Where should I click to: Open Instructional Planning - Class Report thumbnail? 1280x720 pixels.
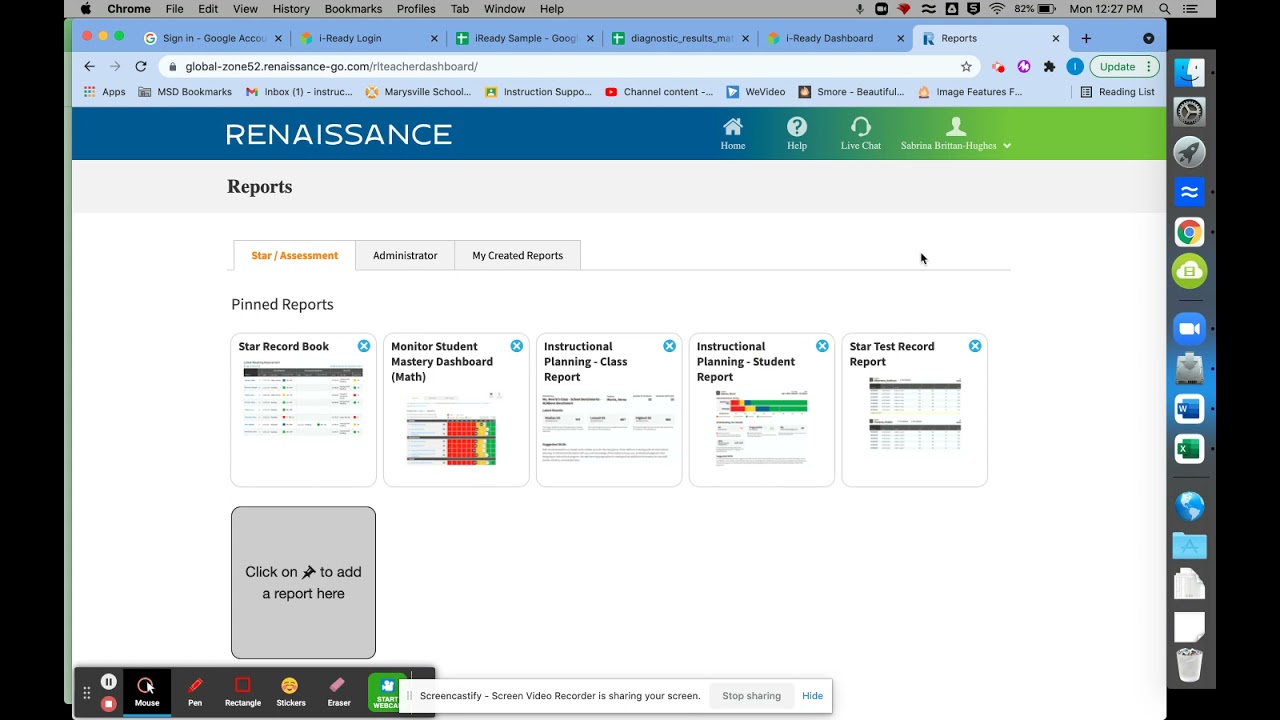click(609, 428)
